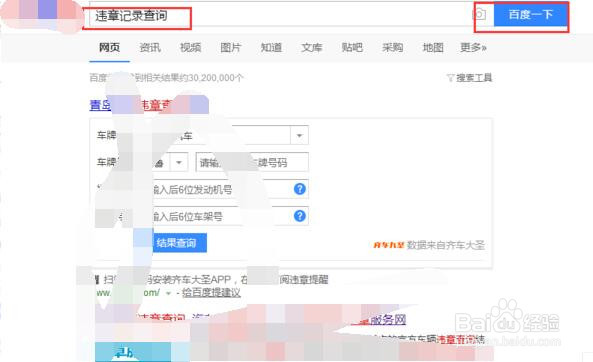
Task: Expand the plate province prefix dropdown
Action: pyautogui.click(x=179, y=163)
